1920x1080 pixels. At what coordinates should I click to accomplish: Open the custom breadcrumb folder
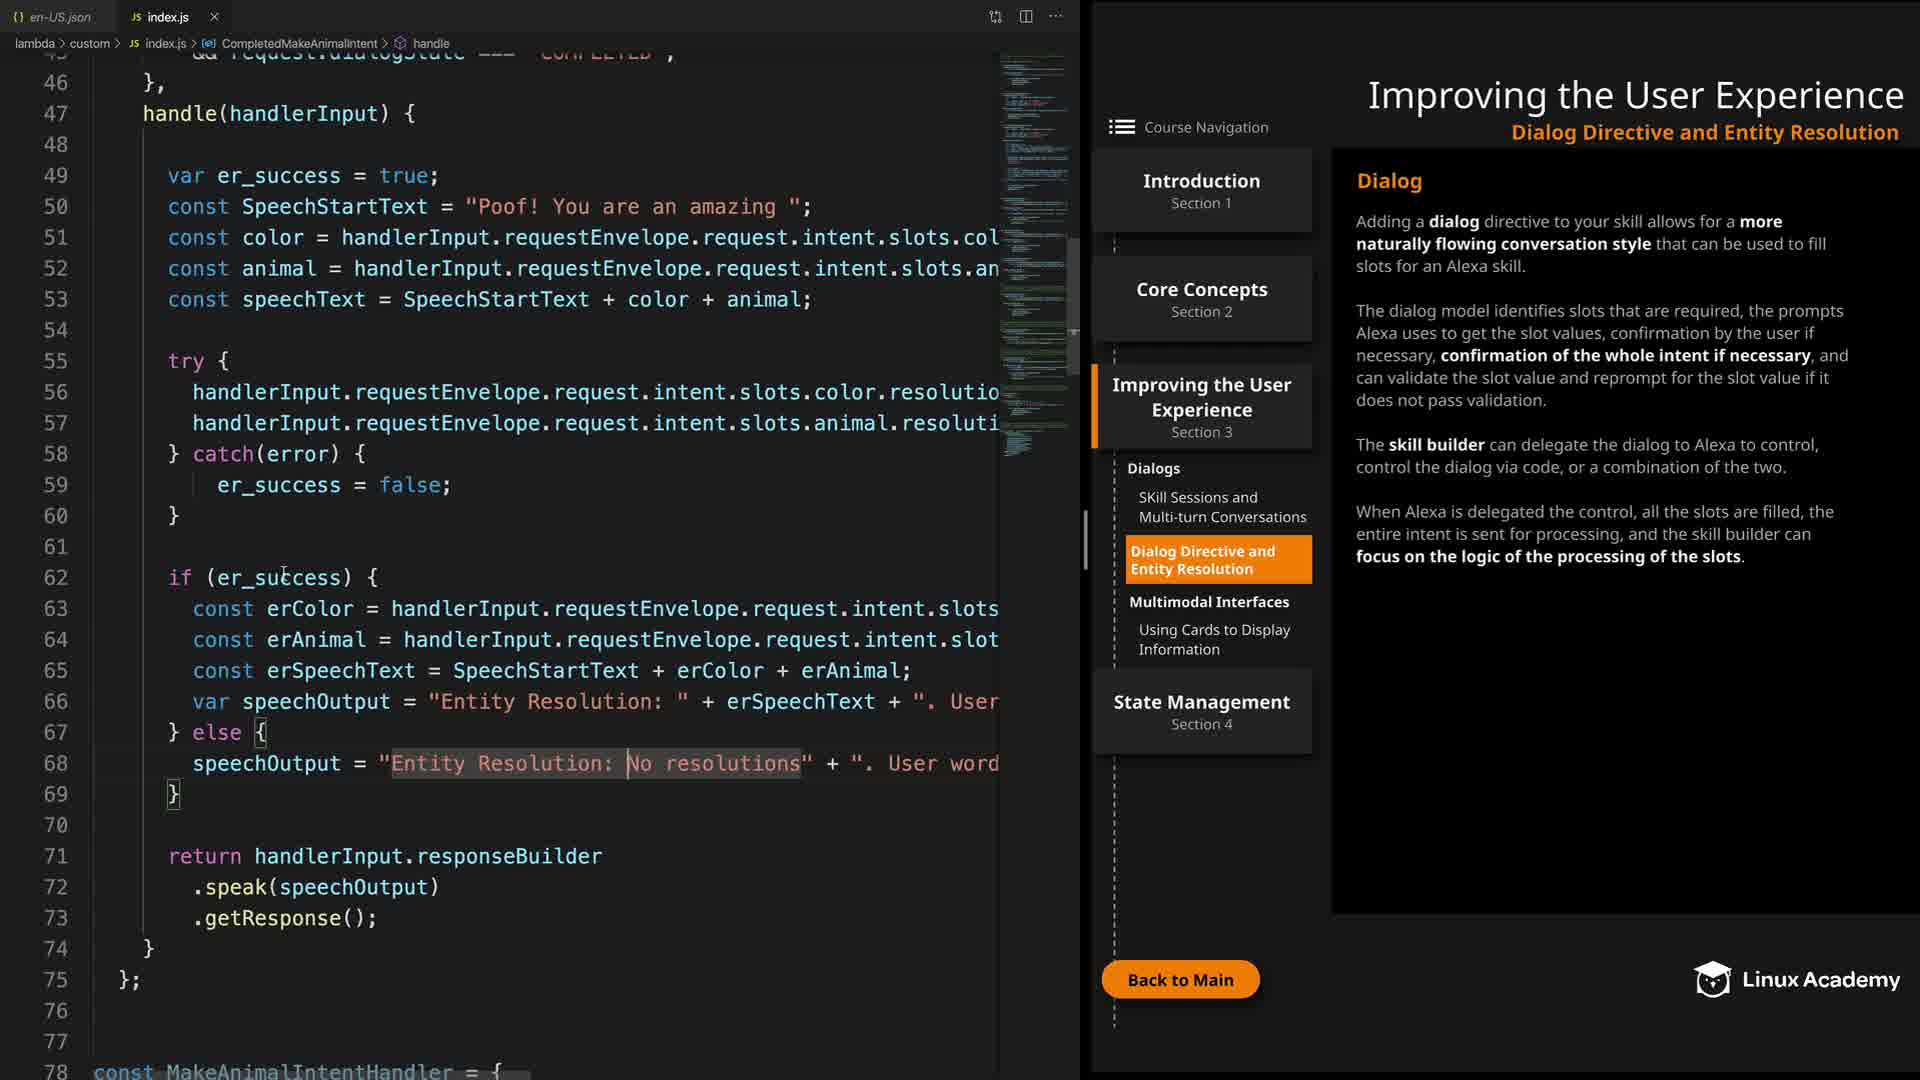[89, 44]
